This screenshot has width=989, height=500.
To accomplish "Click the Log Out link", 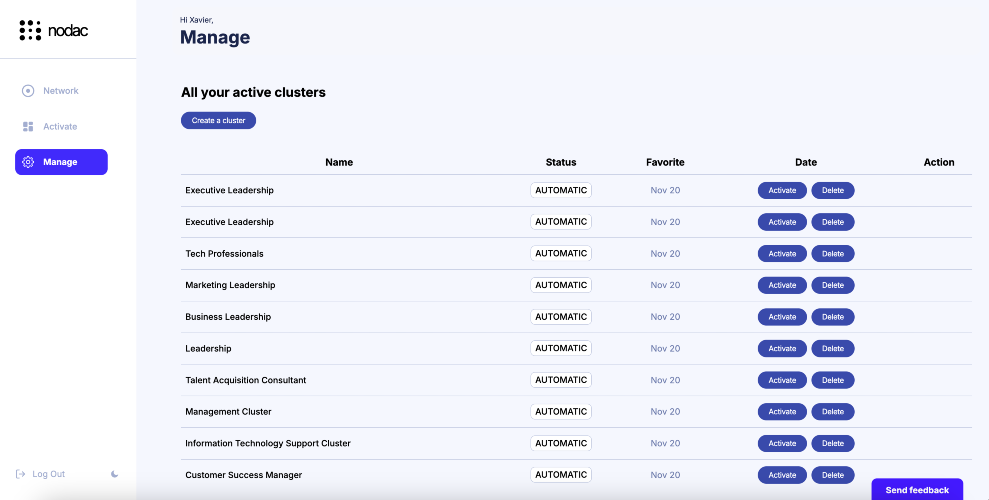I will tap(49, 474).
